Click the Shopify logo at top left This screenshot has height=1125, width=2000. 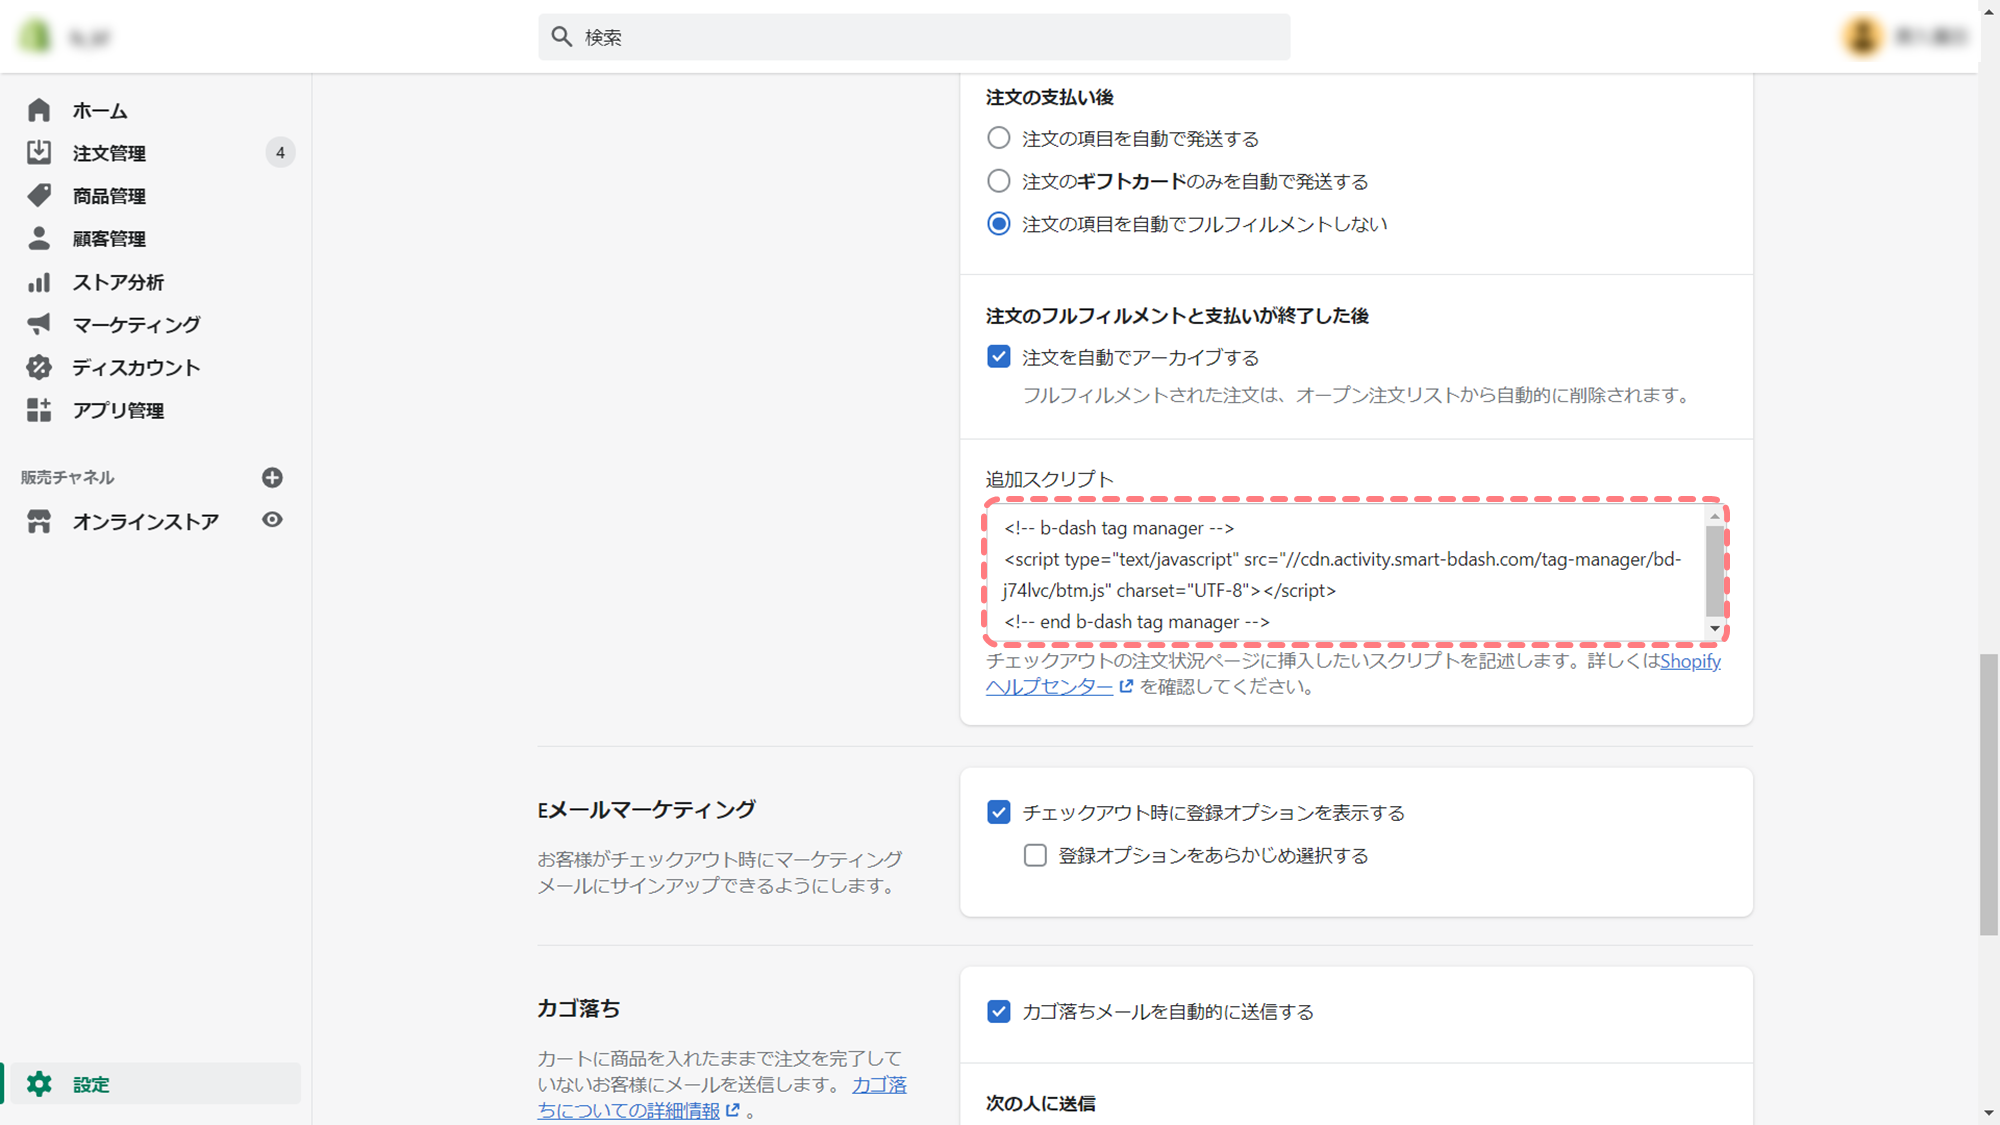(x=35, y=36)
